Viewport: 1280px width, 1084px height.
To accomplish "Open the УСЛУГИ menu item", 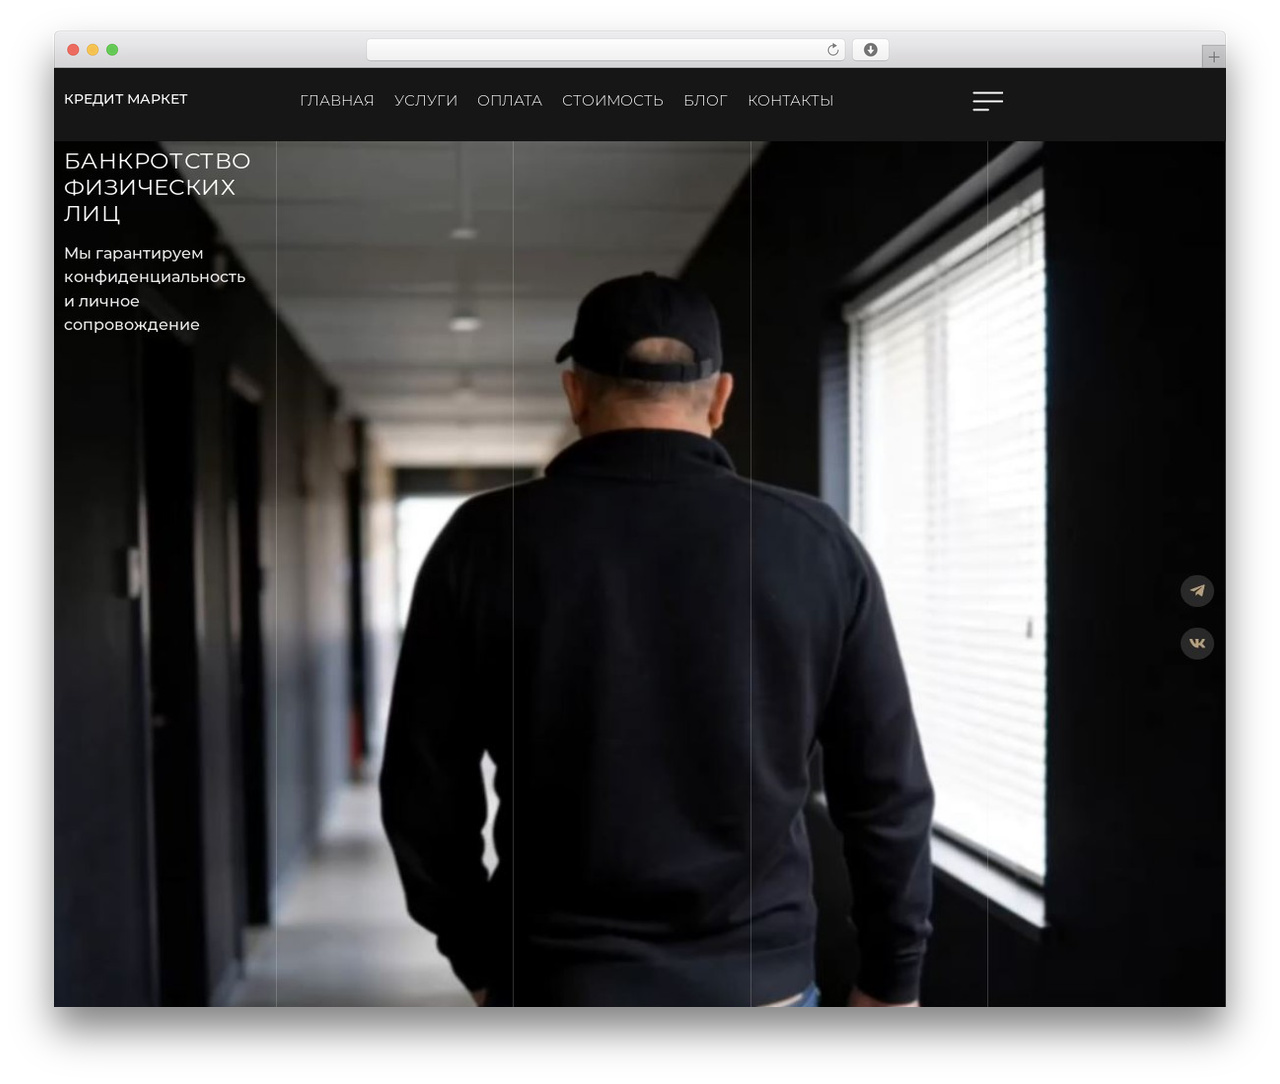I will (x=426, y=101).
